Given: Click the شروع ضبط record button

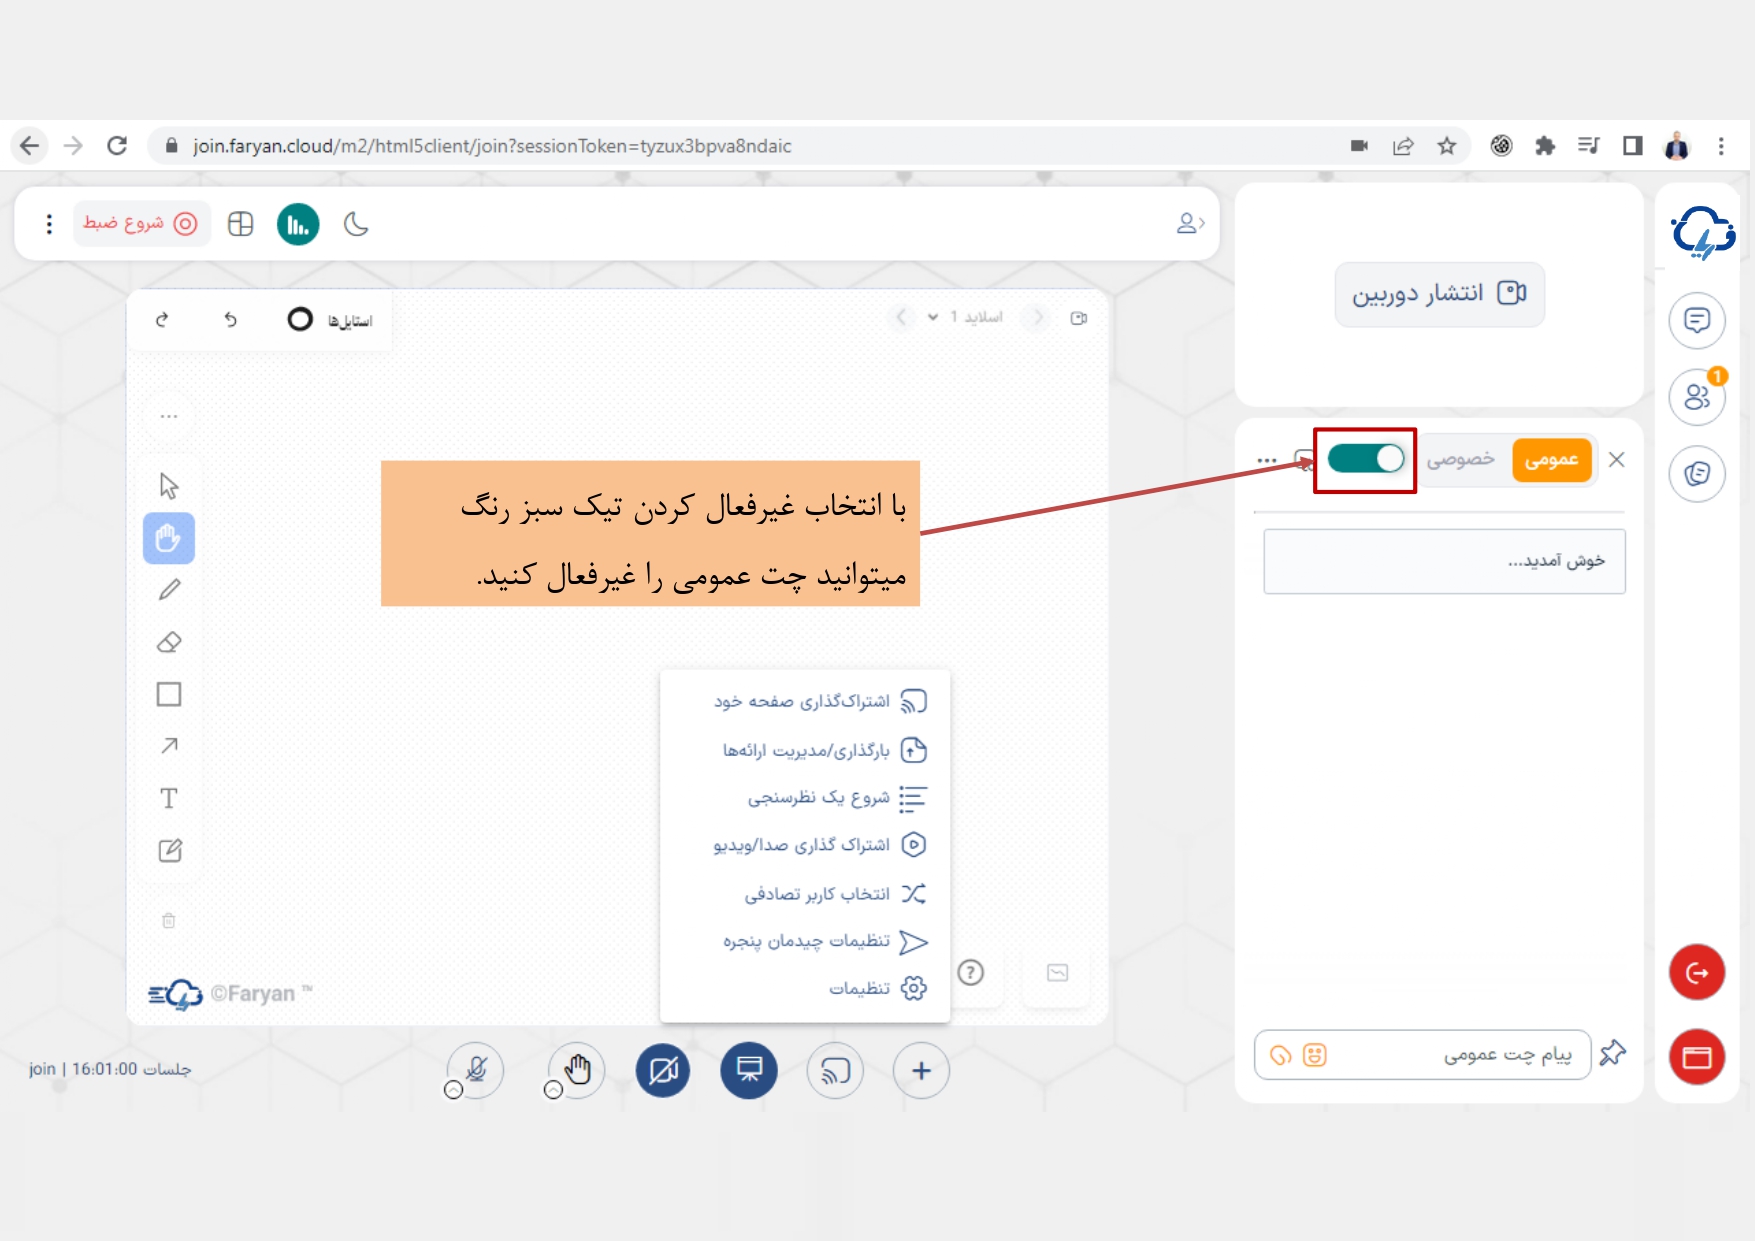Looking at the screenshot, I should pos(141,223).
